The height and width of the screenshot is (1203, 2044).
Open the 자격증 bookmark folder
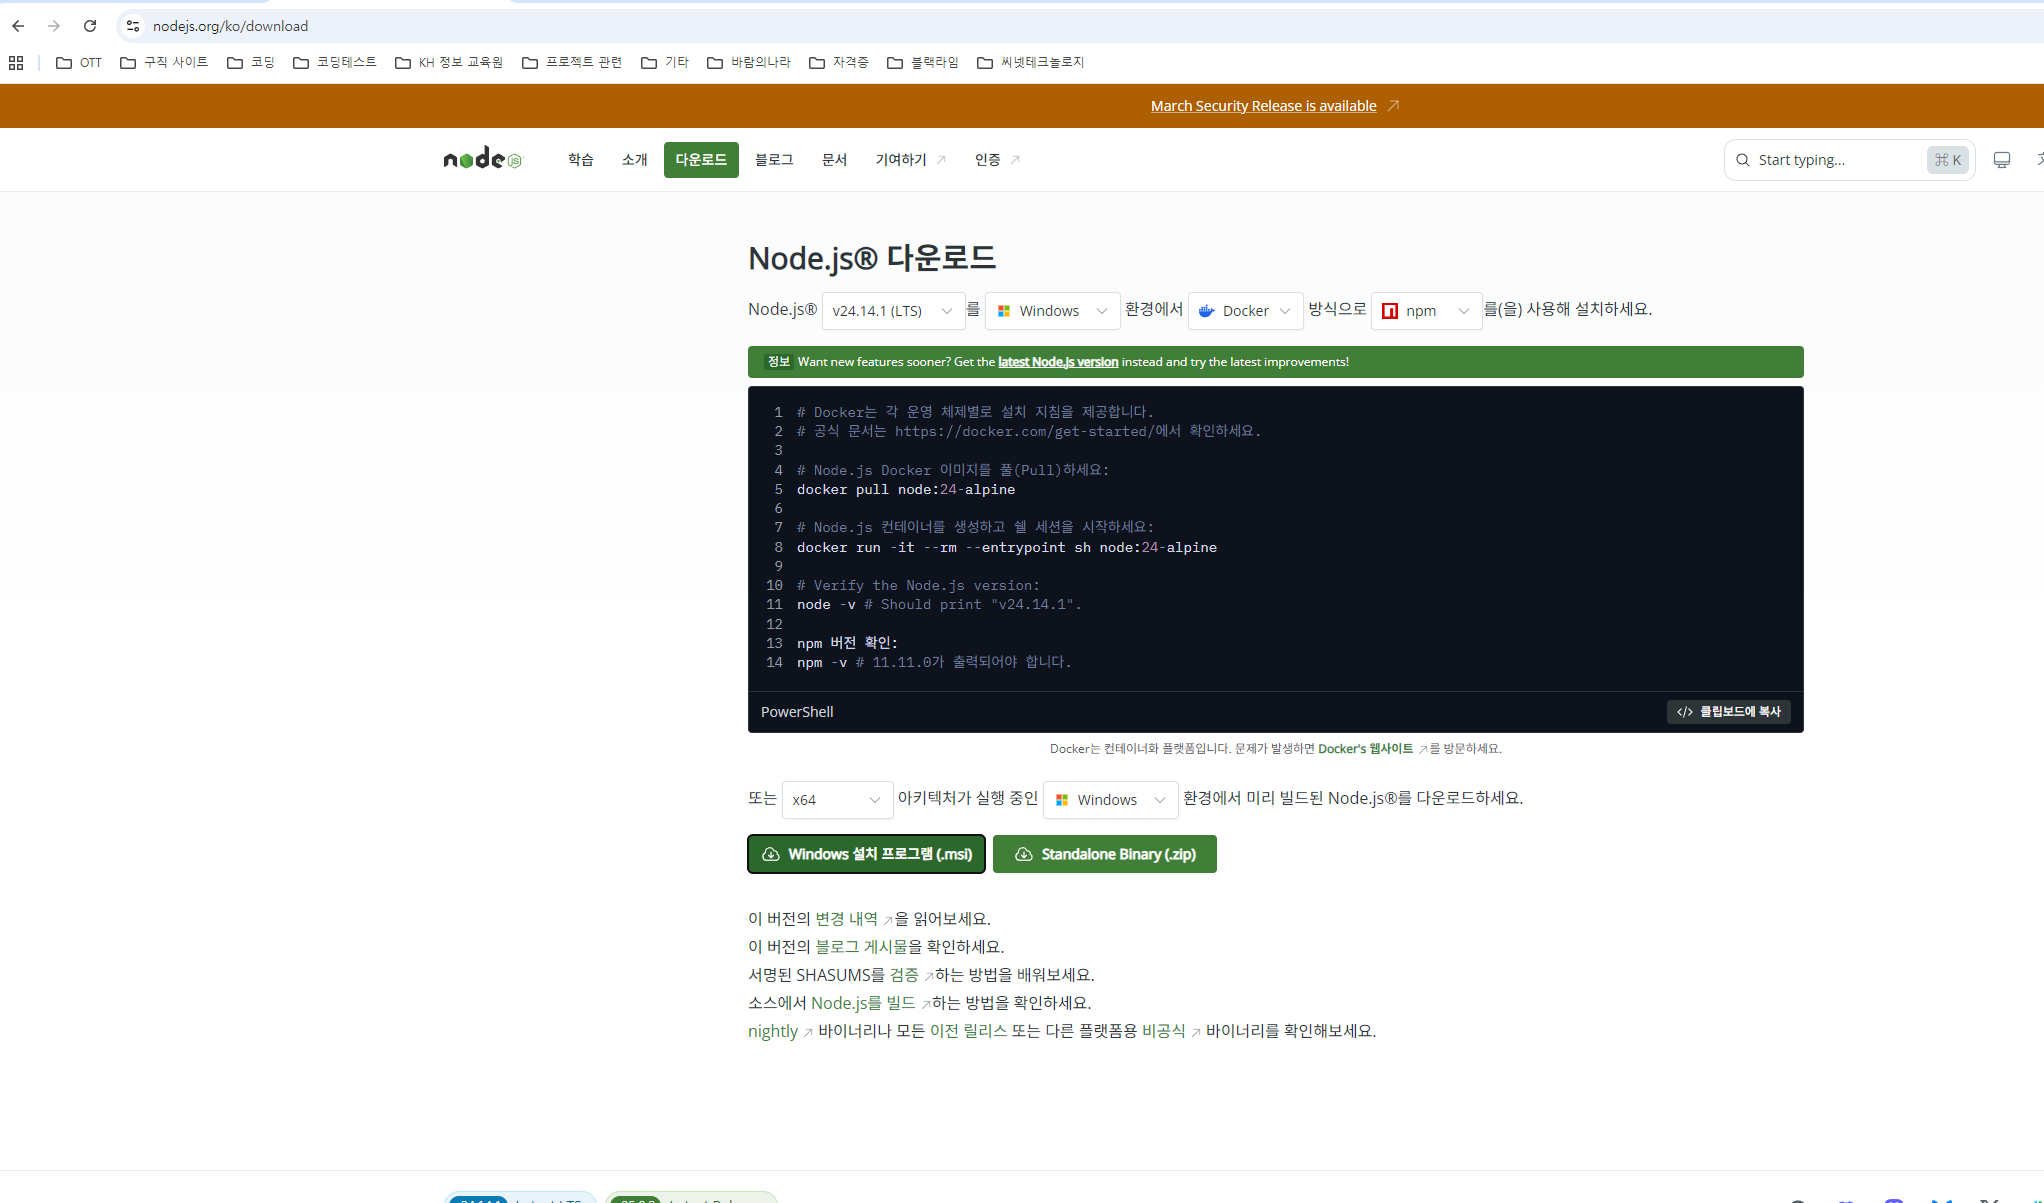[839, 63]
